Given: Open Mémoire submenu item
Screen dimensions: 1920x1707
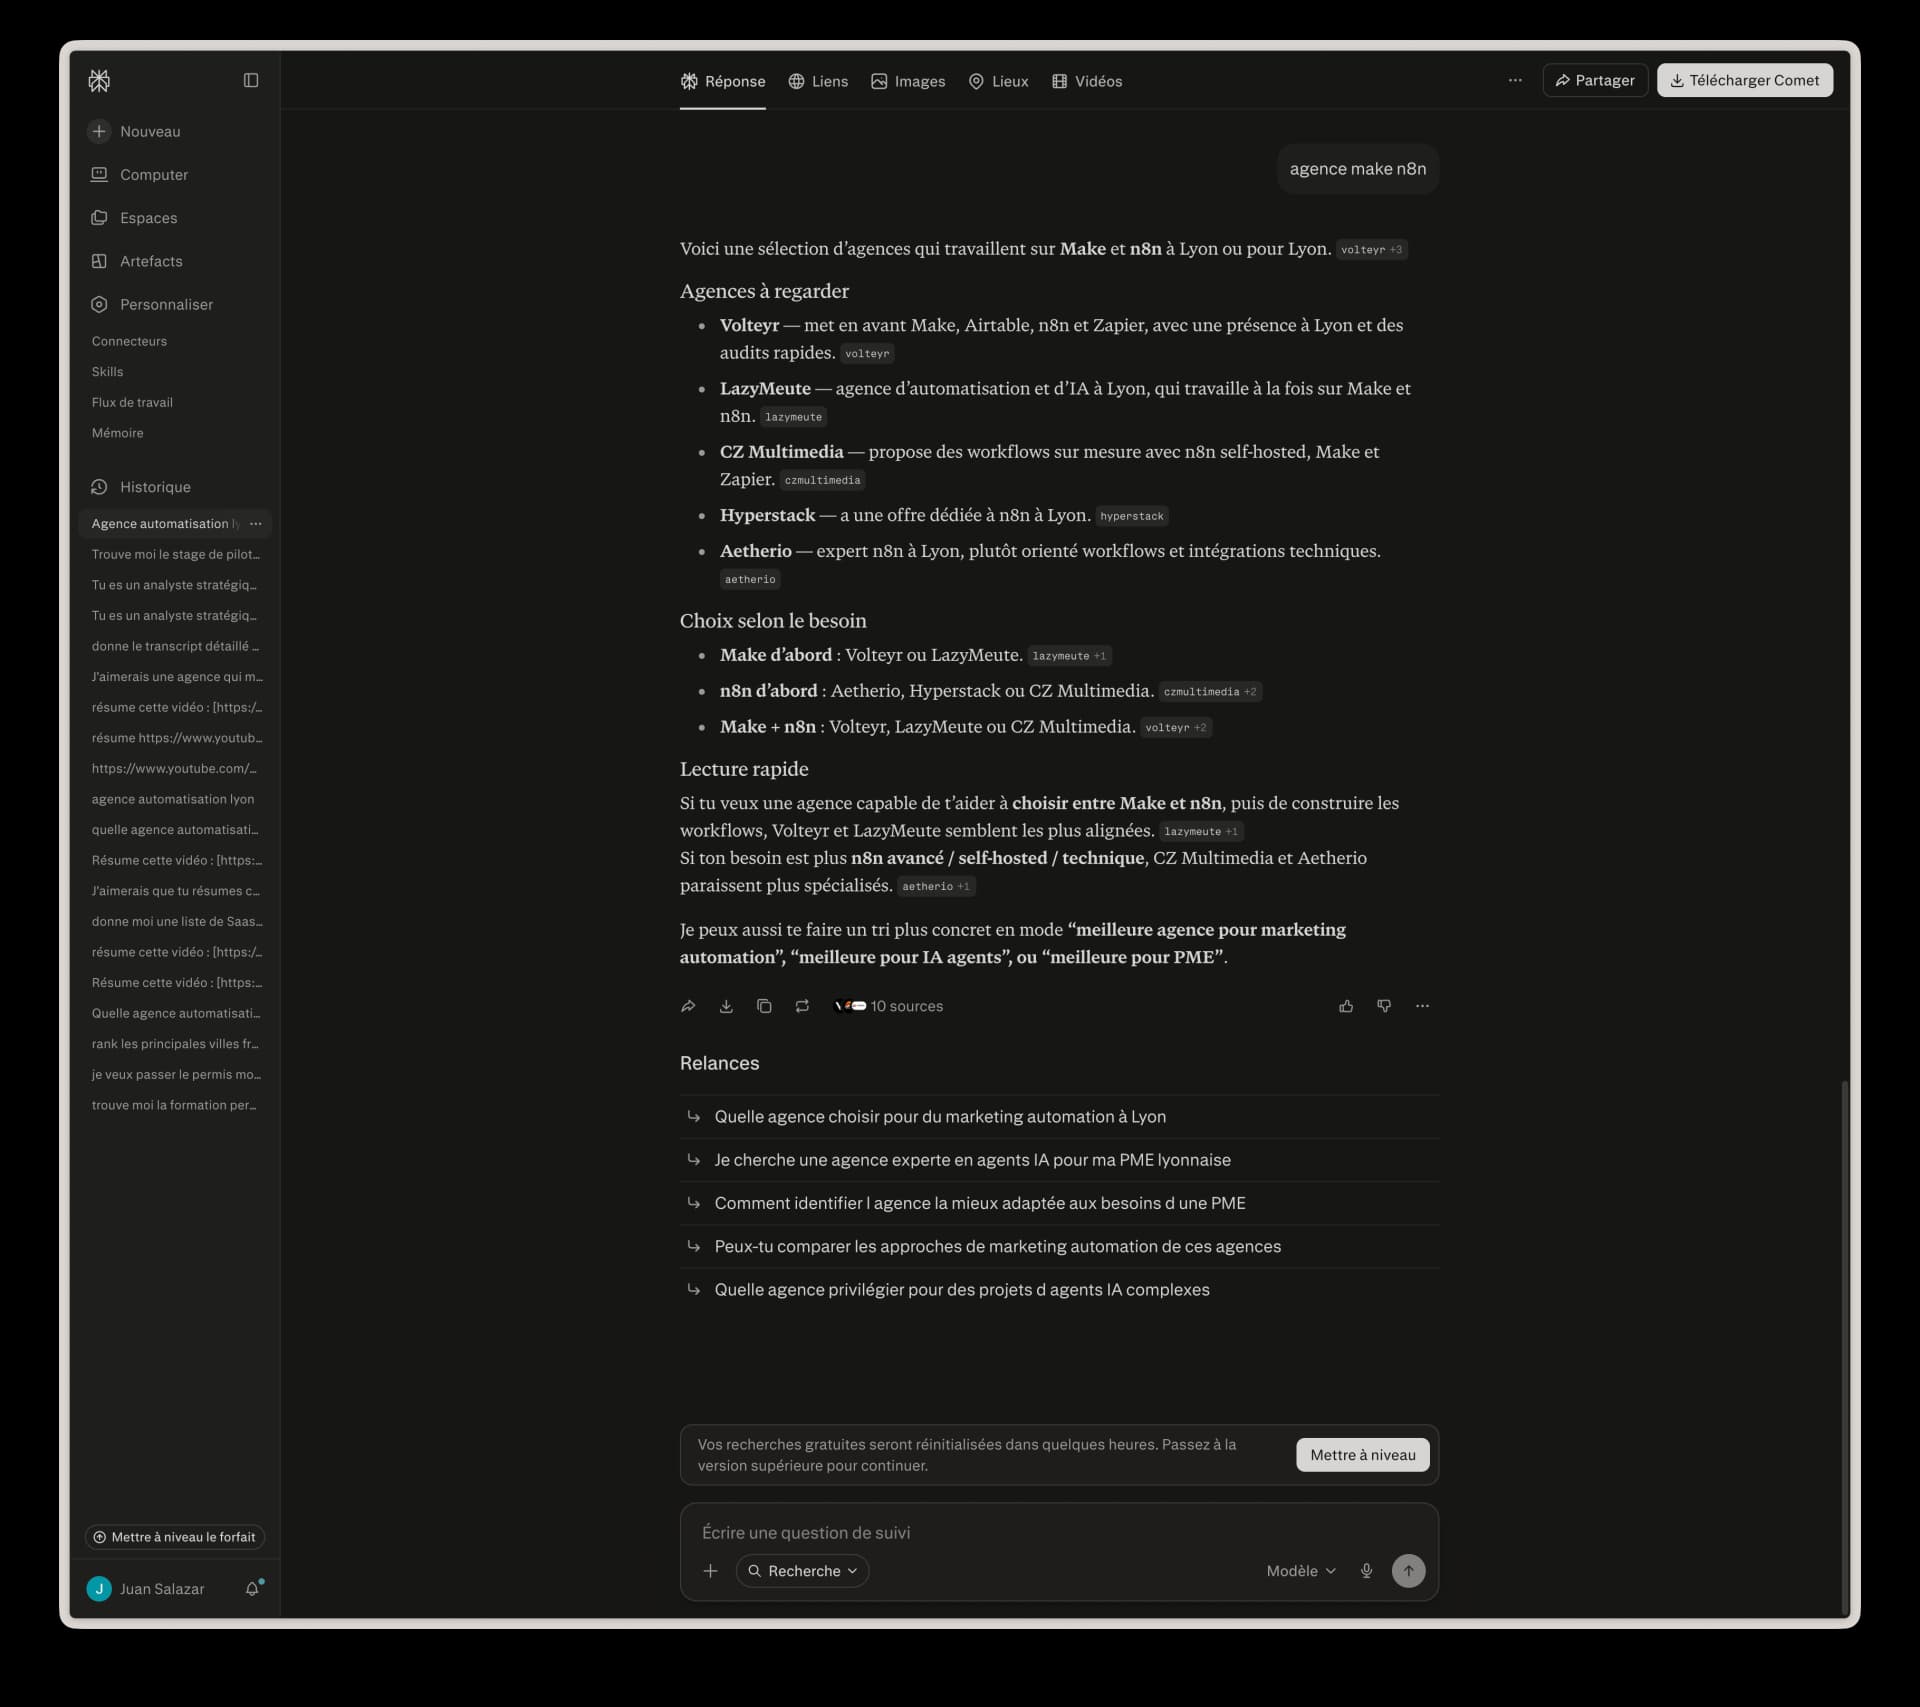Looking at the screenshot, I should 117,433.
